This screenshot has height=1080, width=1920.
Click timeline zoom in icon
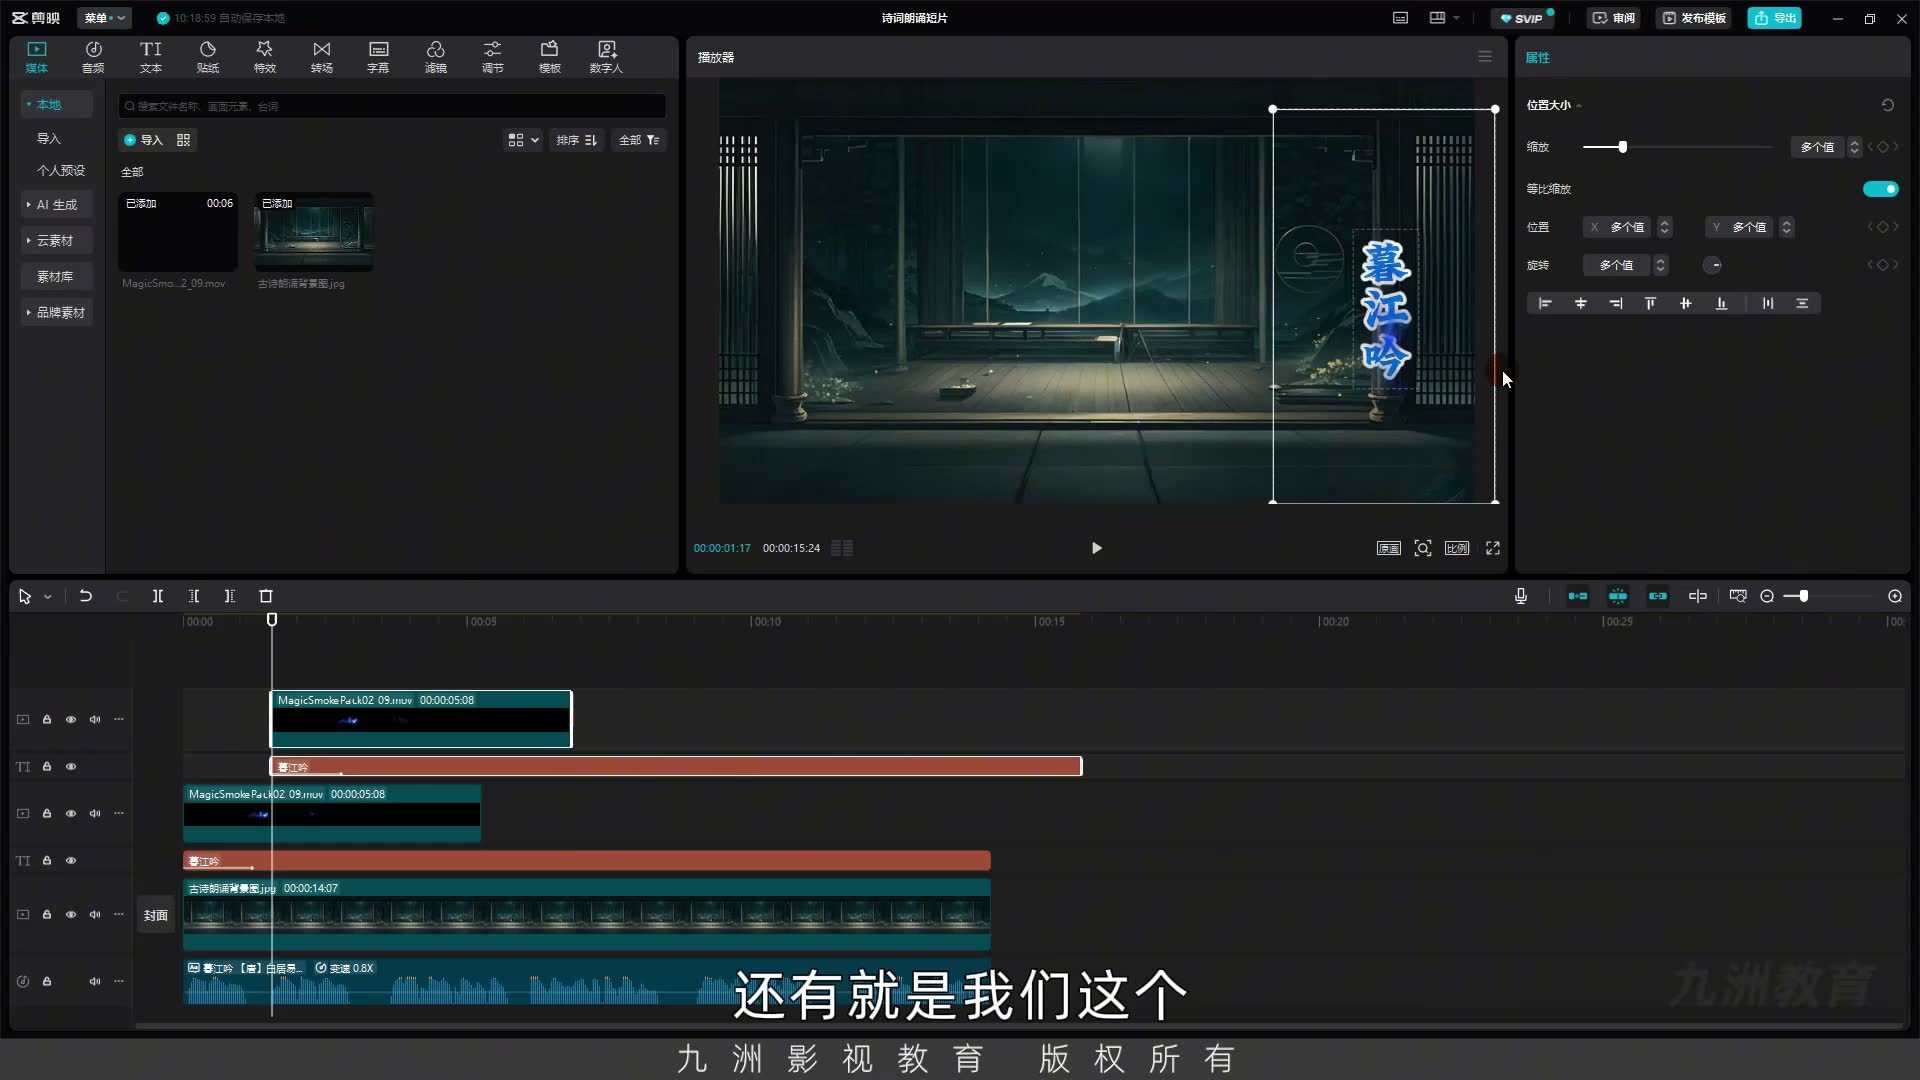(x=1895, y=596)
